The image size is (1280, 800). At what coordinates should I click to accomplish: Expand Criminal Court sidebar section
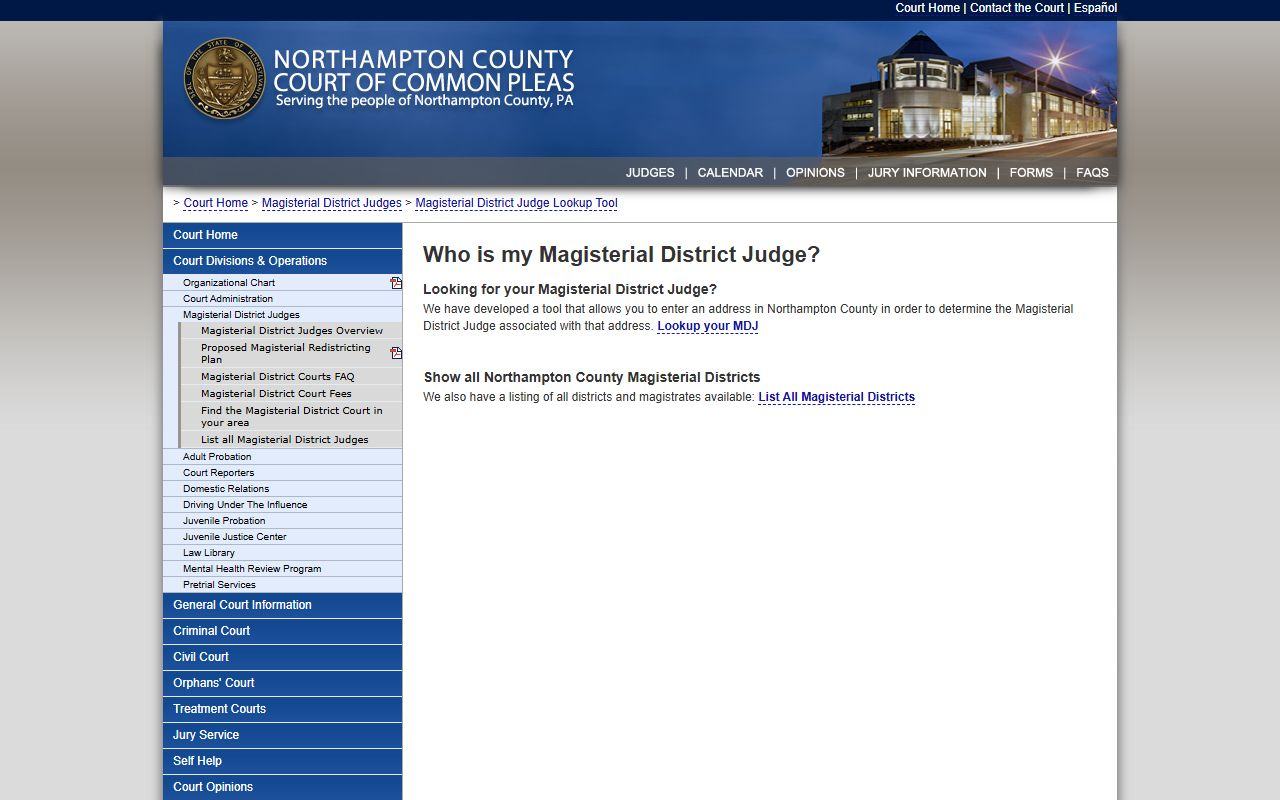pyautogui.click(x=282, y=631)
